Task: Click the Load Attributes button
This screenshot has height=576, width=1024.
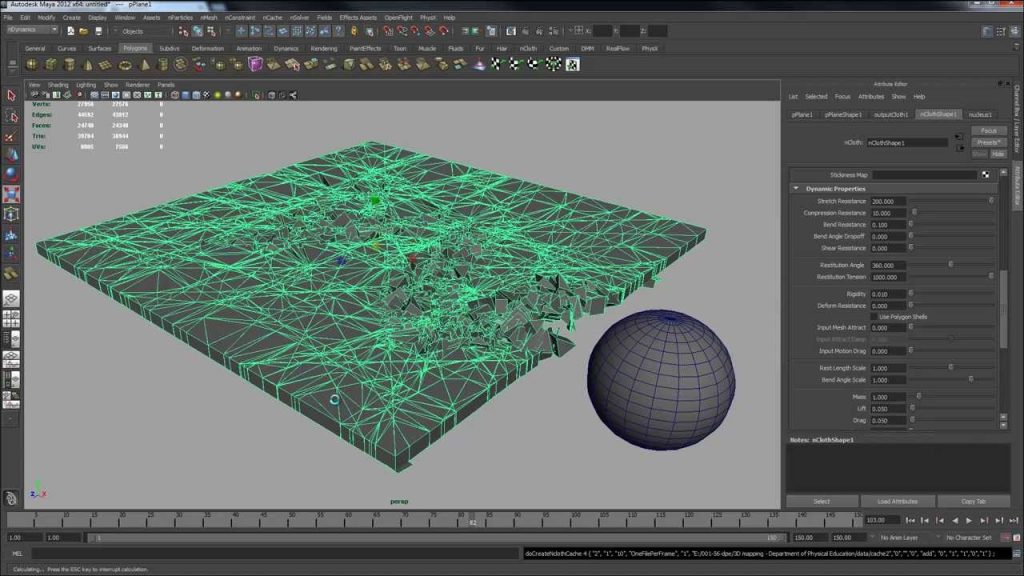Action: coord(897,502)
